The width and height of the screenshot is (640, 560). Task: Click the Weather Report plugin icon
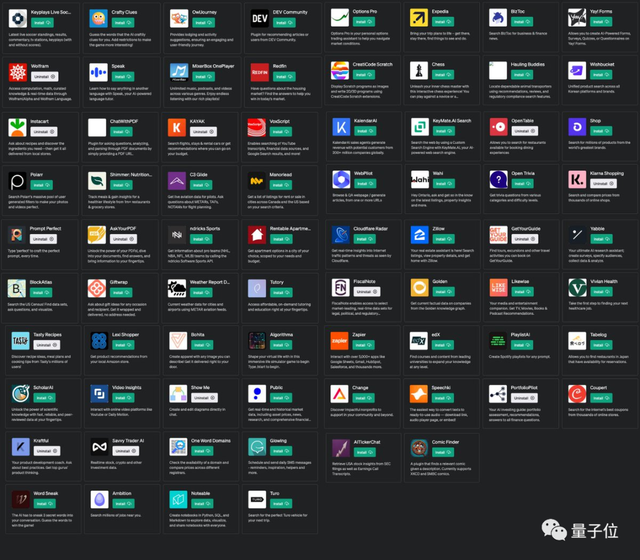pyautogui.click(x=177, y=289)
